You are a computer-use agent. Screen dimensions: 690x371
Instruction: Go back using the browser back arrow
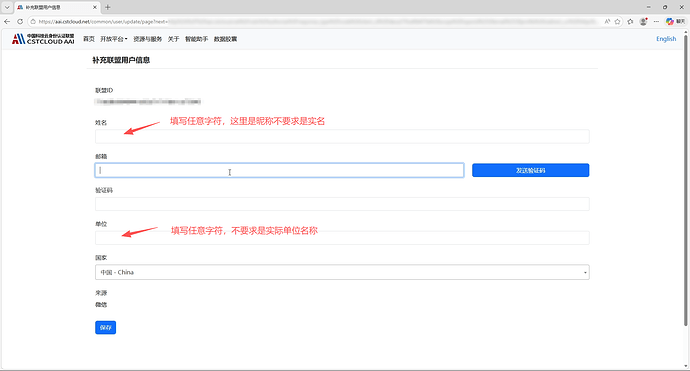point(7,21)
